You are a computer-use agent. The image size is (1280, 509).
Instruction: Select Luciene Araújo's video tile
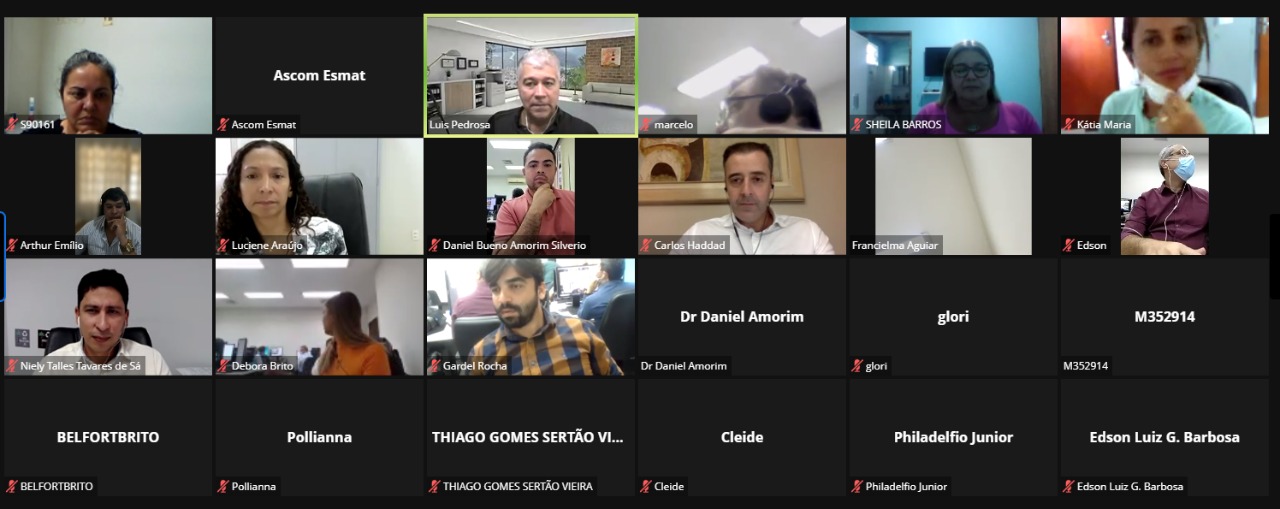click(319, 196)
